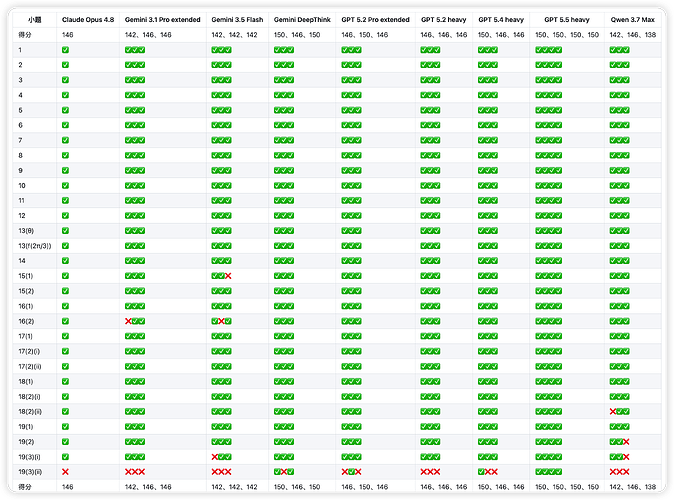Viewport: 674px width, 500px height.
Task: Click Claude Opus 4.8 checkmark for question 18(2)(ii)
Action: 65,411
